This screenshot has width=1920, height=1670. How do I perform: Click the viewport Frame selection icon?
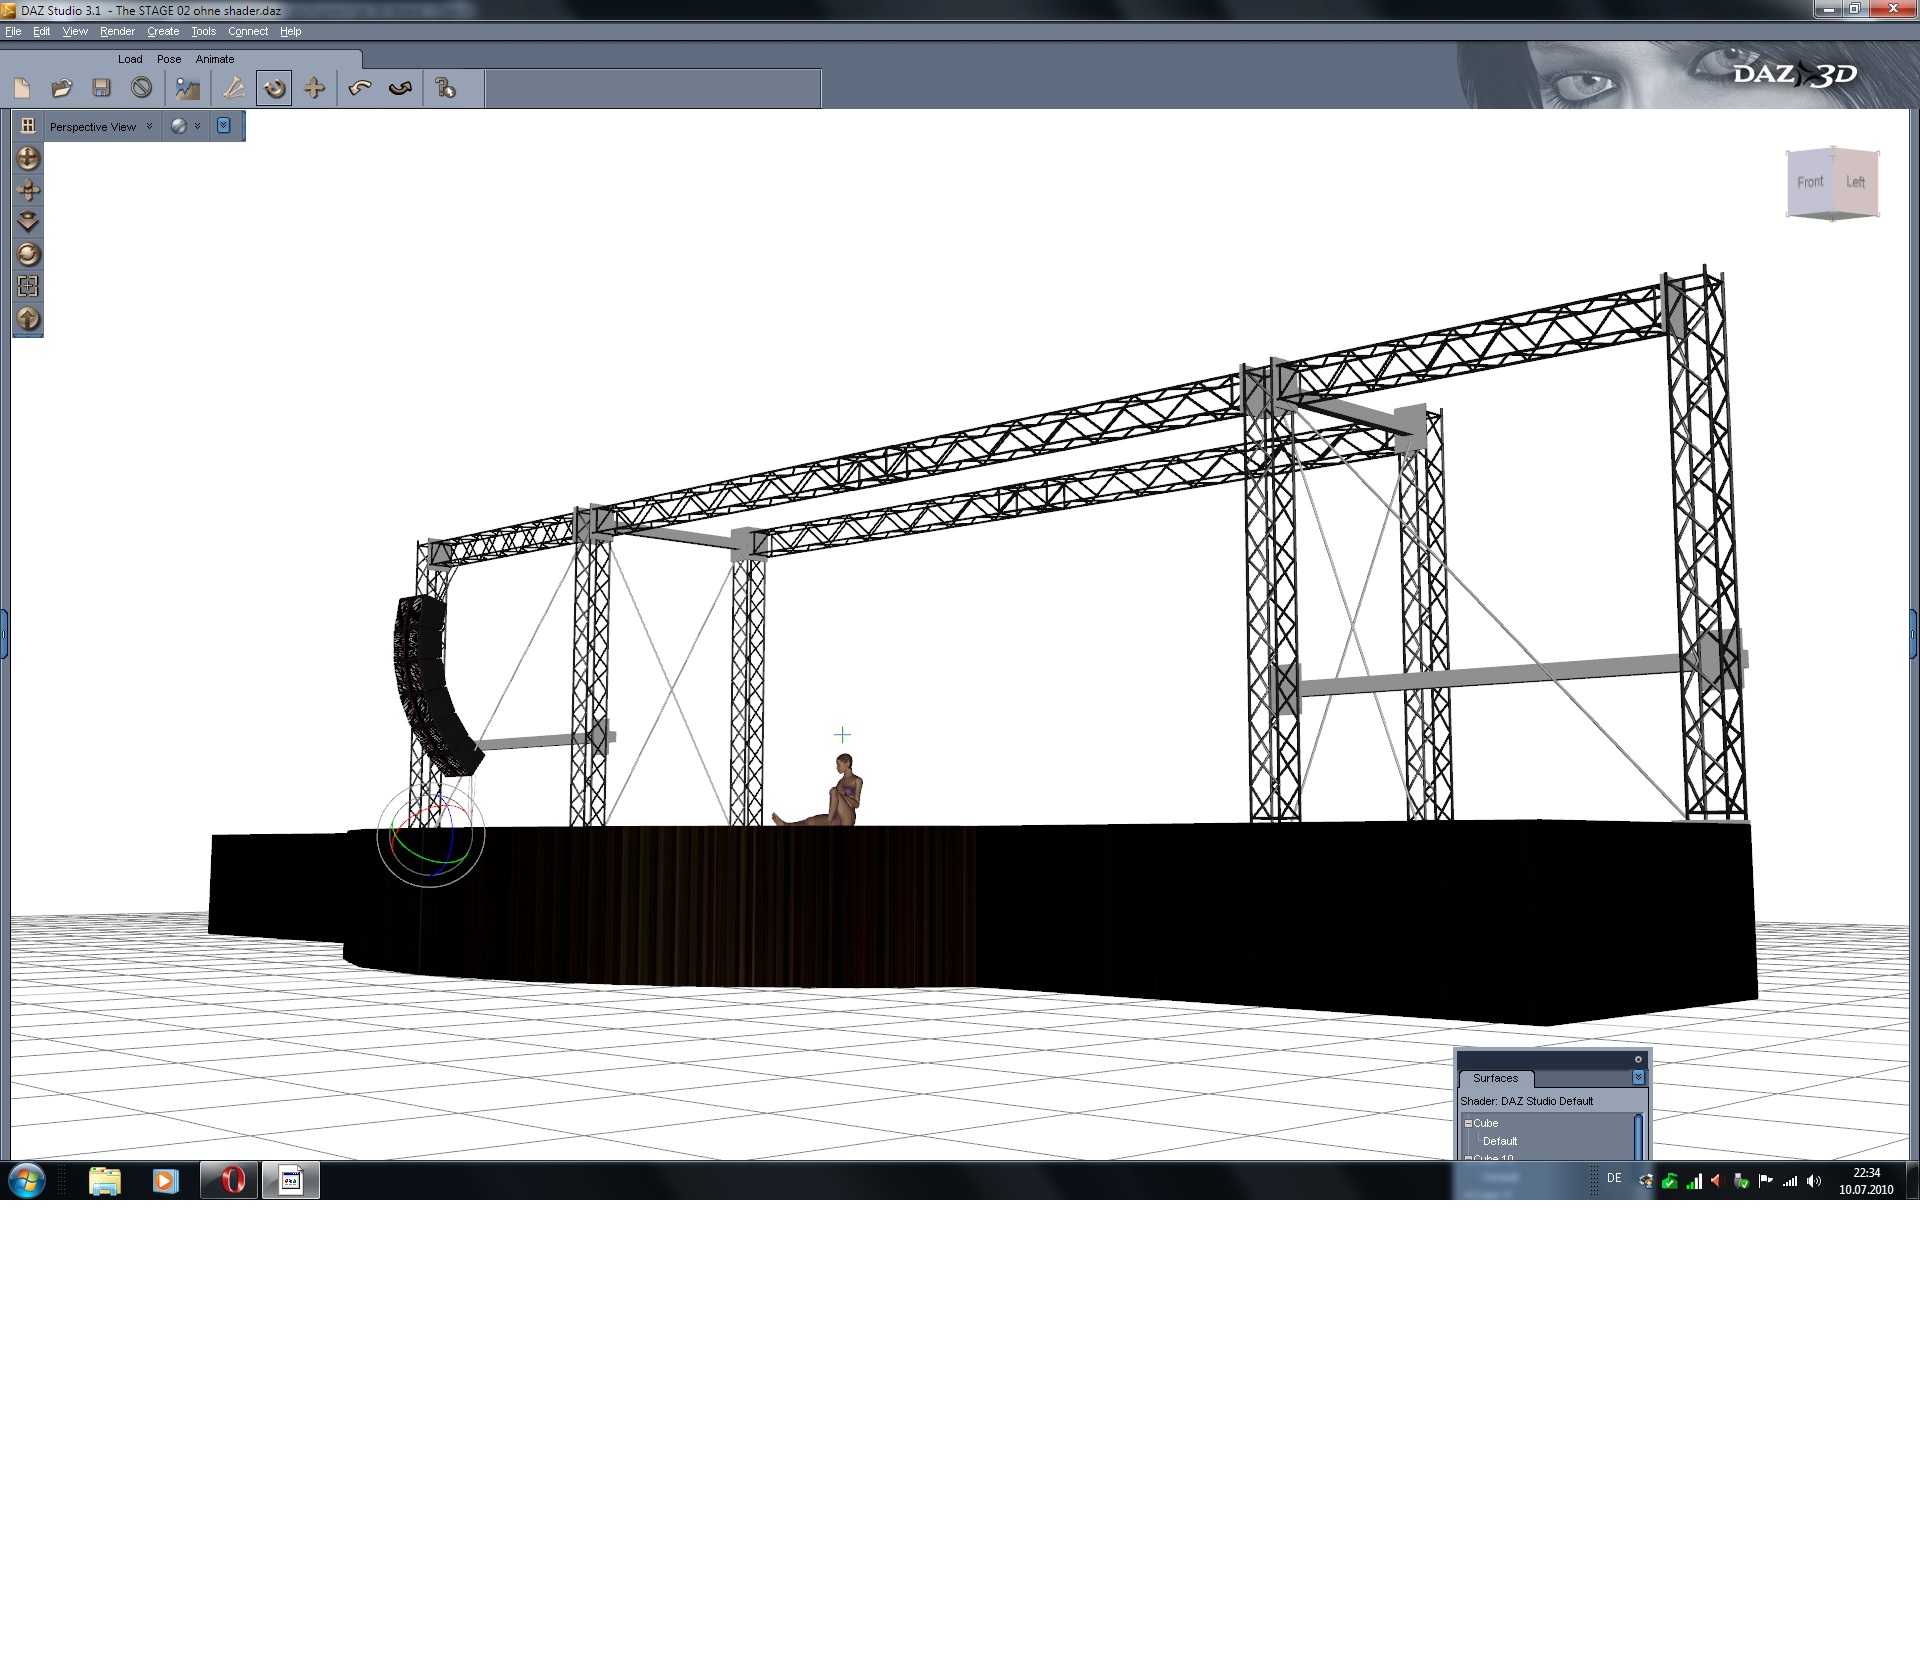(x=28, y=286)
